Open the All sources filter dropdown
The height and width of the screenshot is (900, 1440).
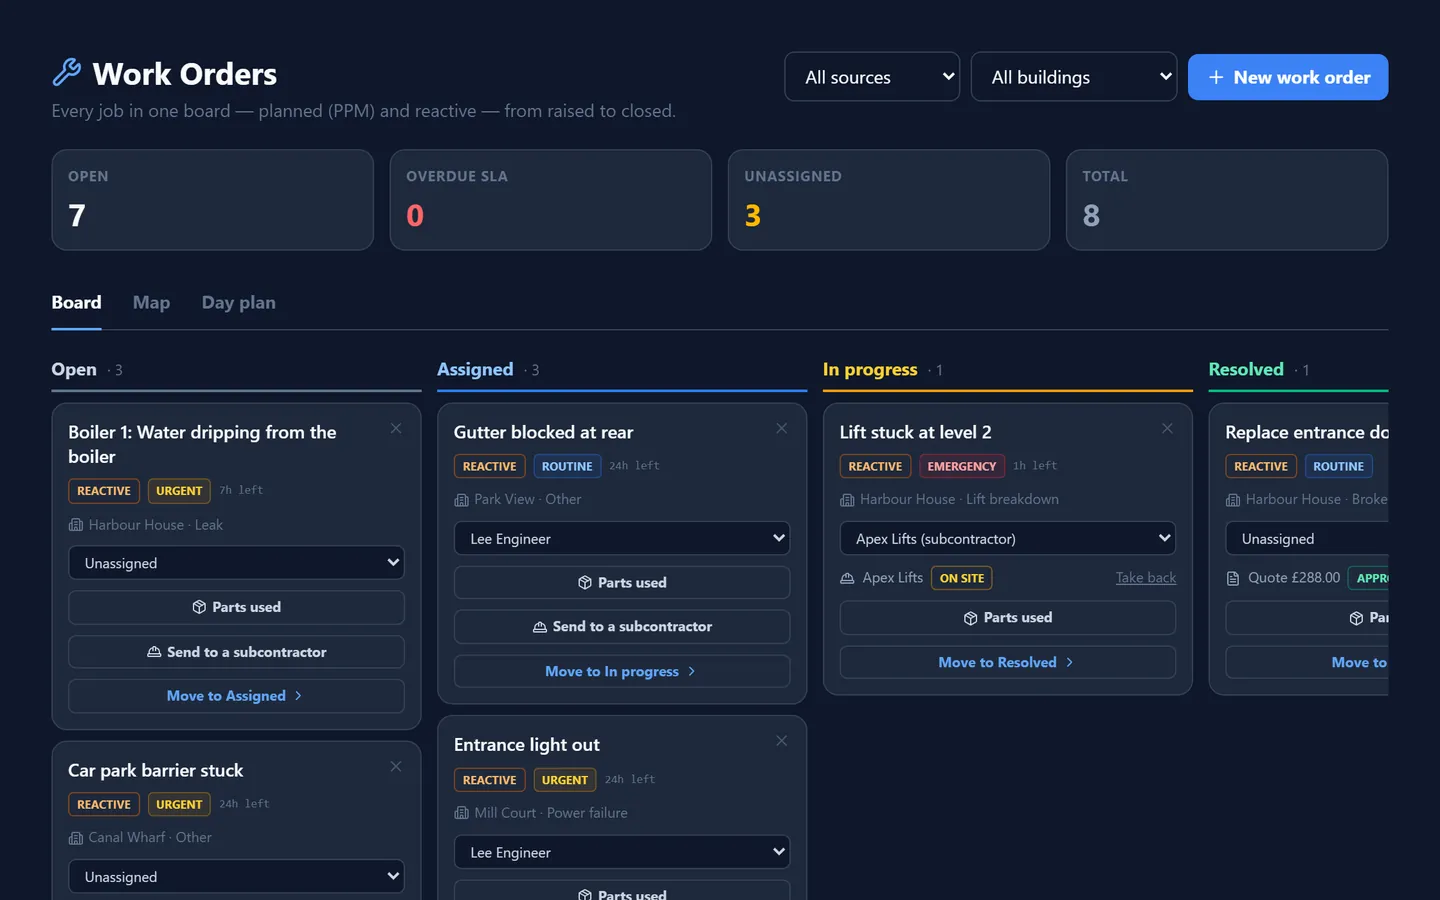pyautogui.click(x=872, y=77)
